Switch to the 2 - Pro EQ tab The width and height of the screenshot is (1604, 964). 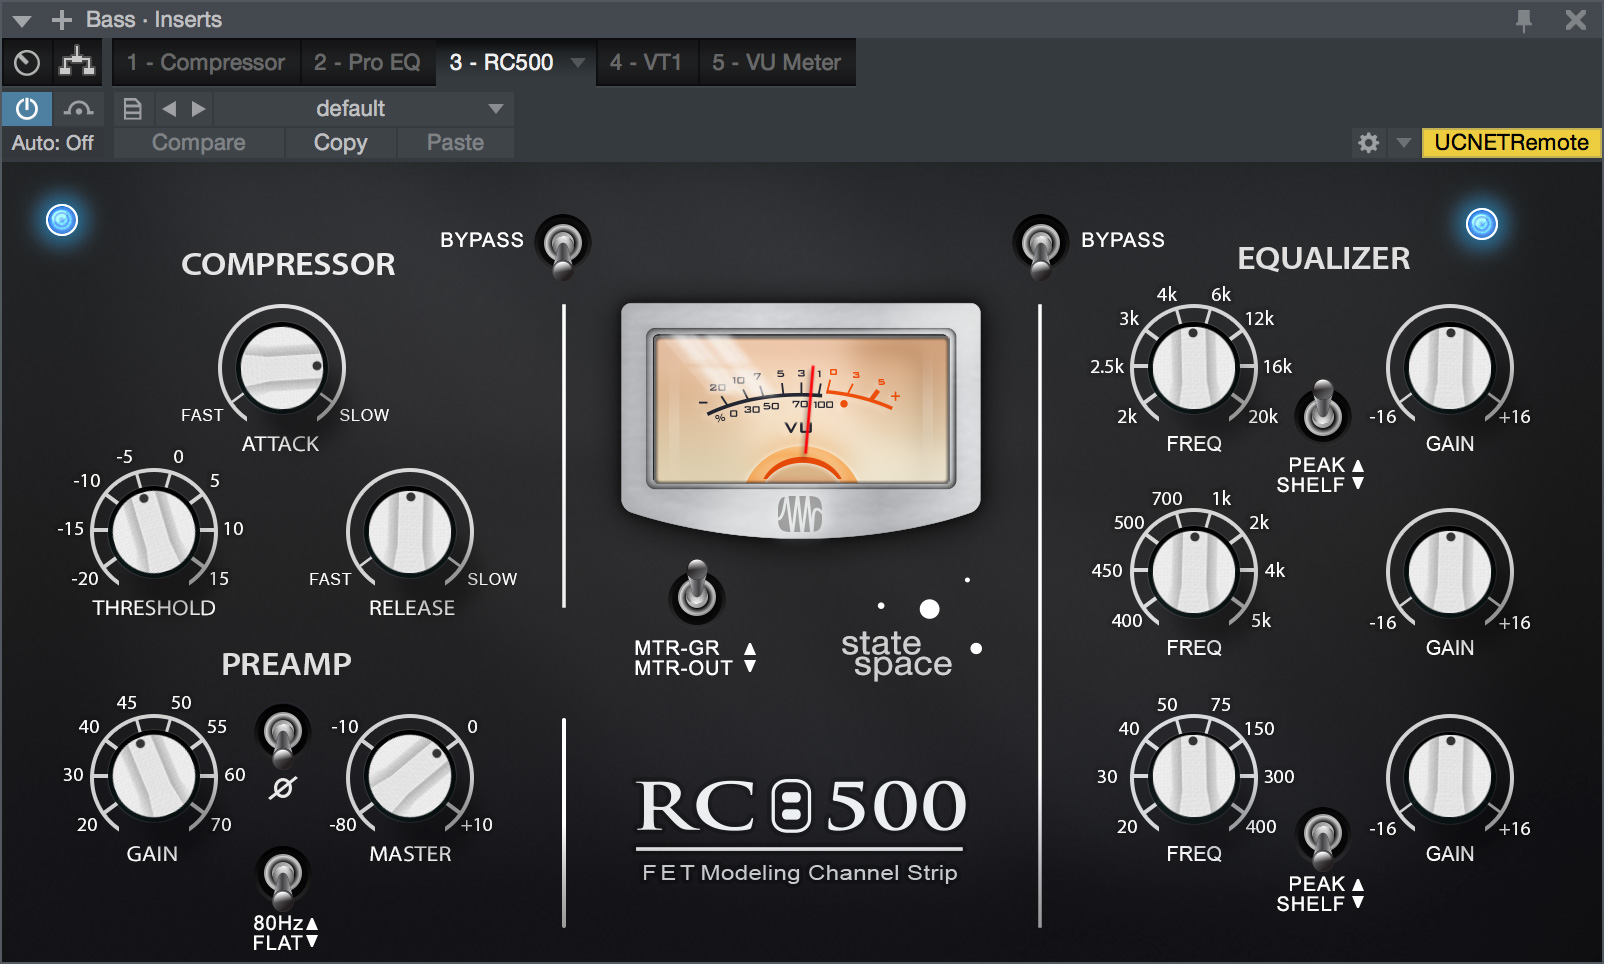click(x=367, y=62)
